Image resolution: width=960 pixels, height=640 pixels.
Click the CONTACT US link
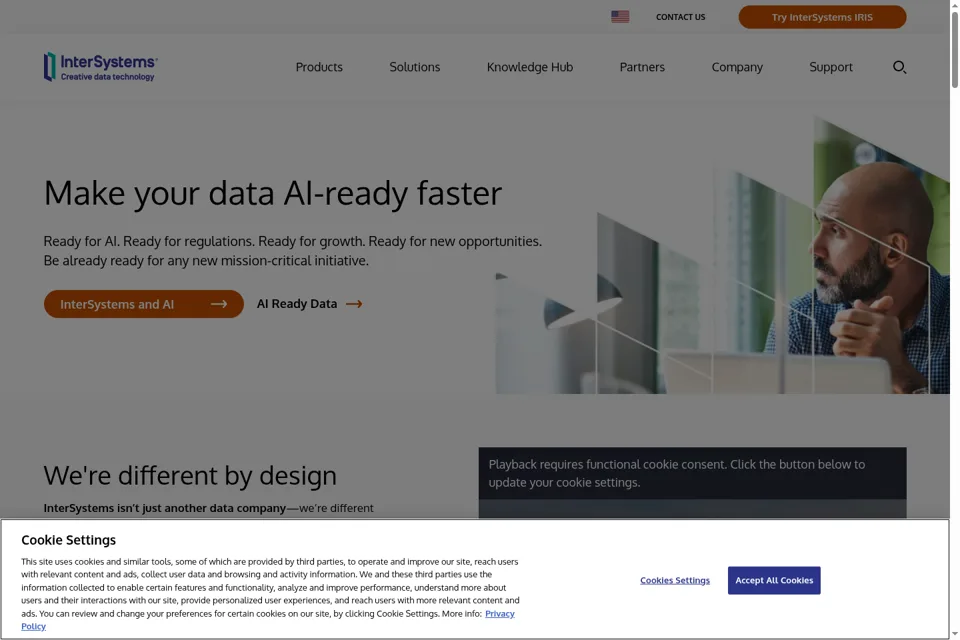[x=680, y=17]
